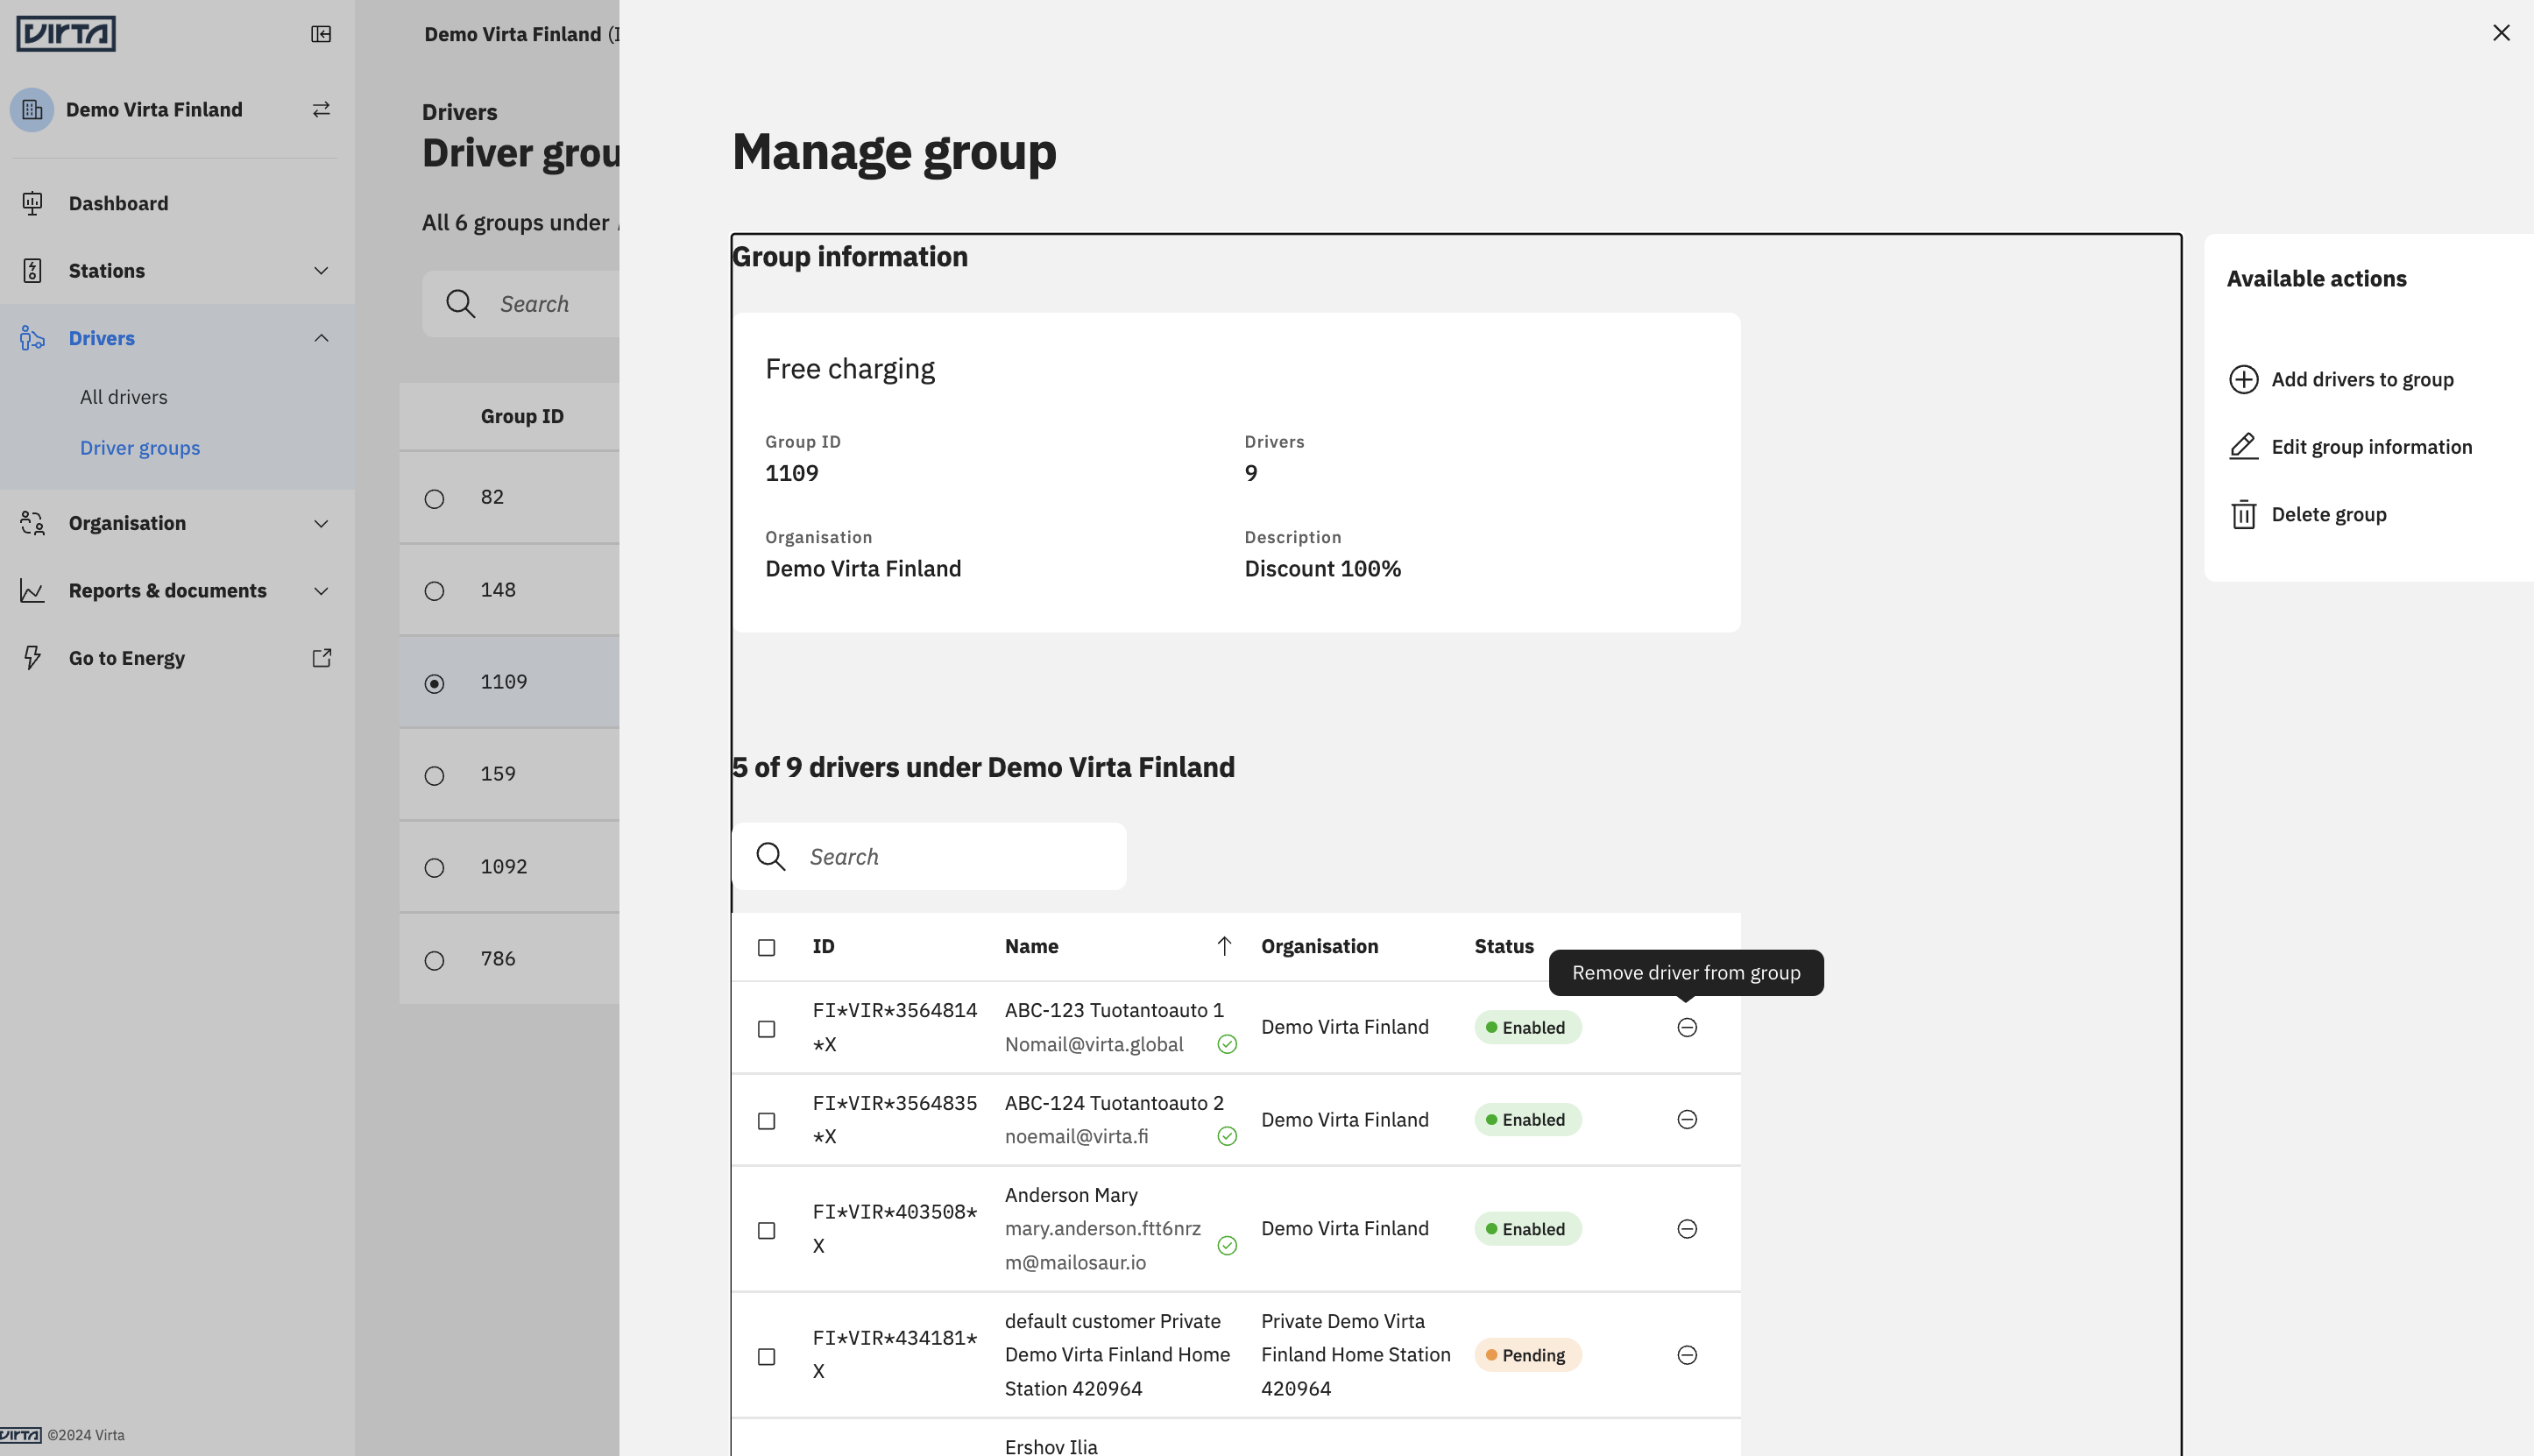Click the magnifier in group drivers search
The width and height of the screenshot is (2534, 1456).
(770, 856)
